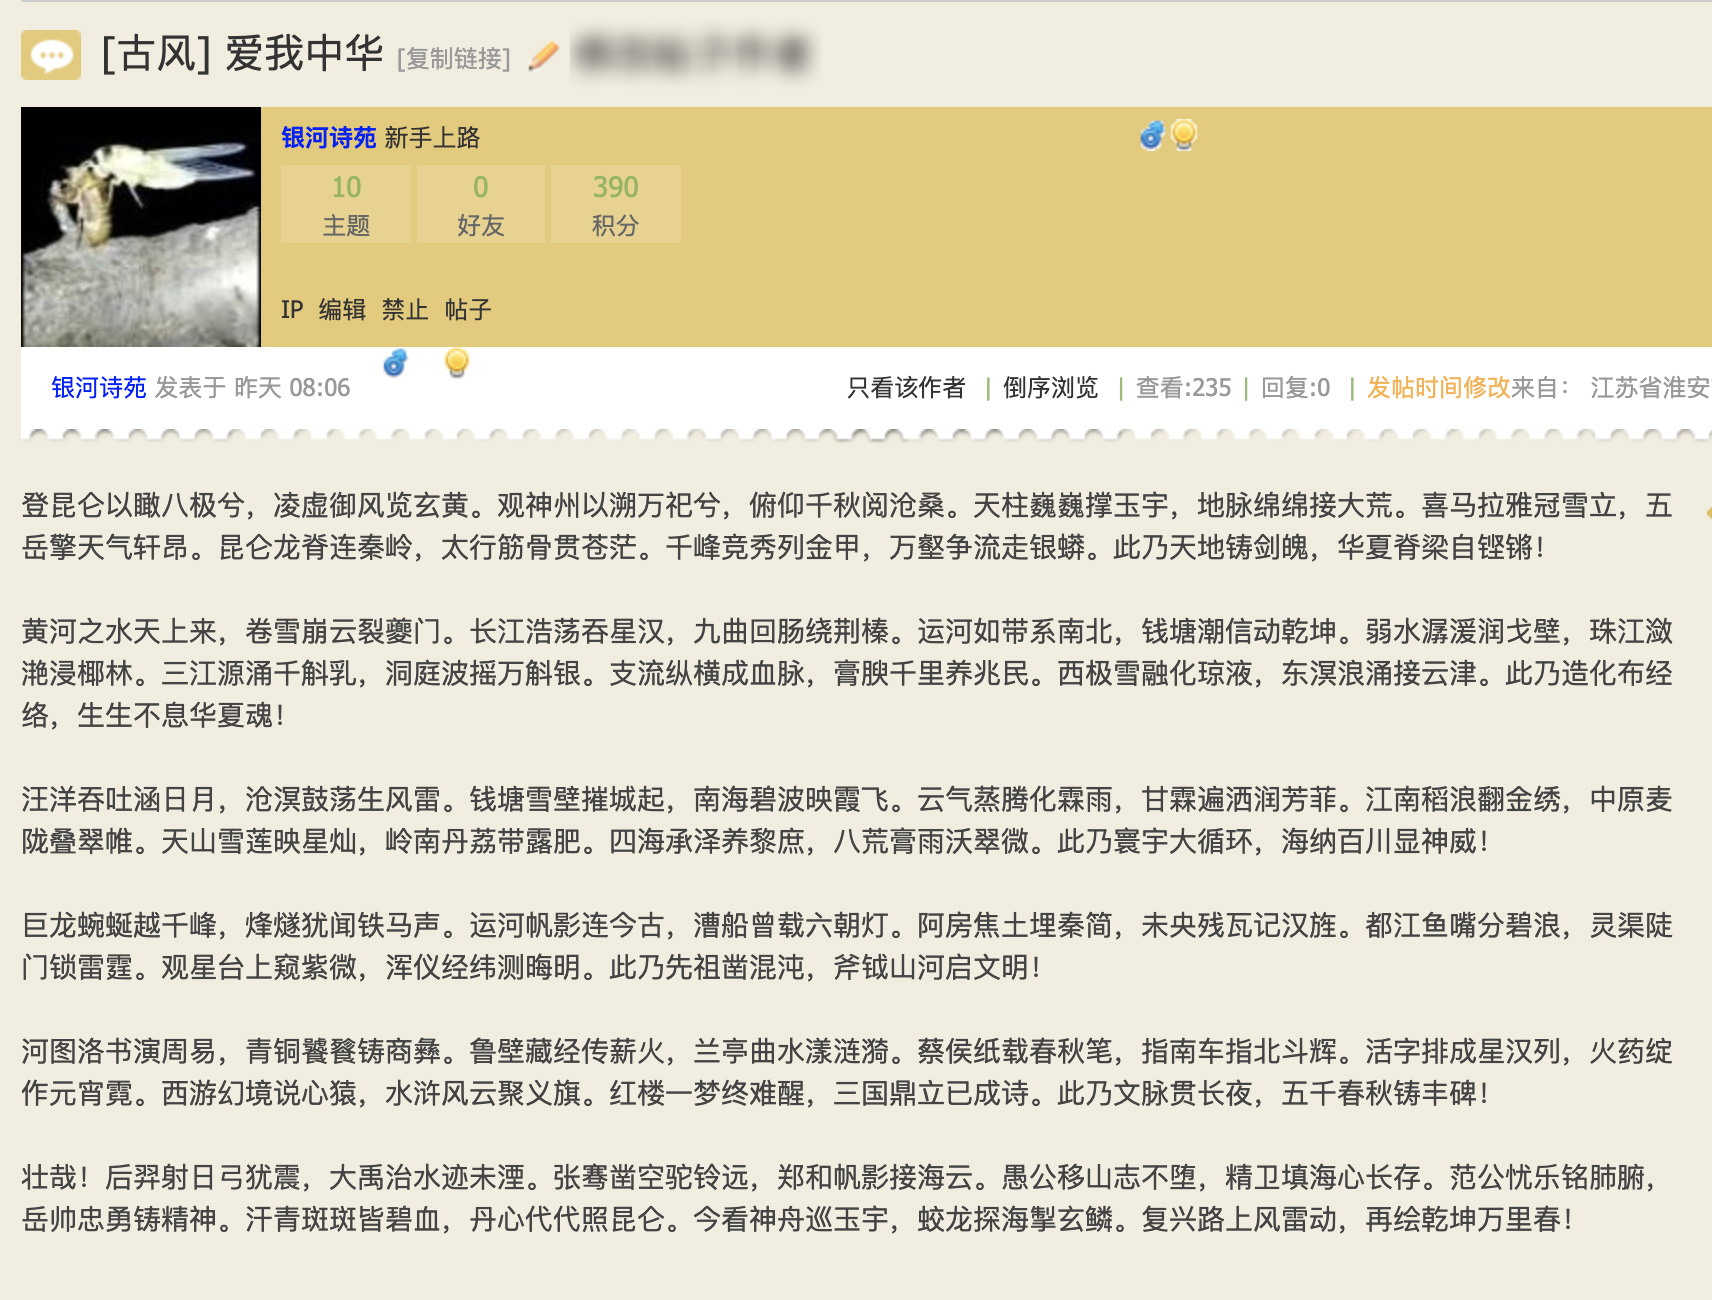Click the lightbulb icon above post timestamp

(x=456, y=363)
